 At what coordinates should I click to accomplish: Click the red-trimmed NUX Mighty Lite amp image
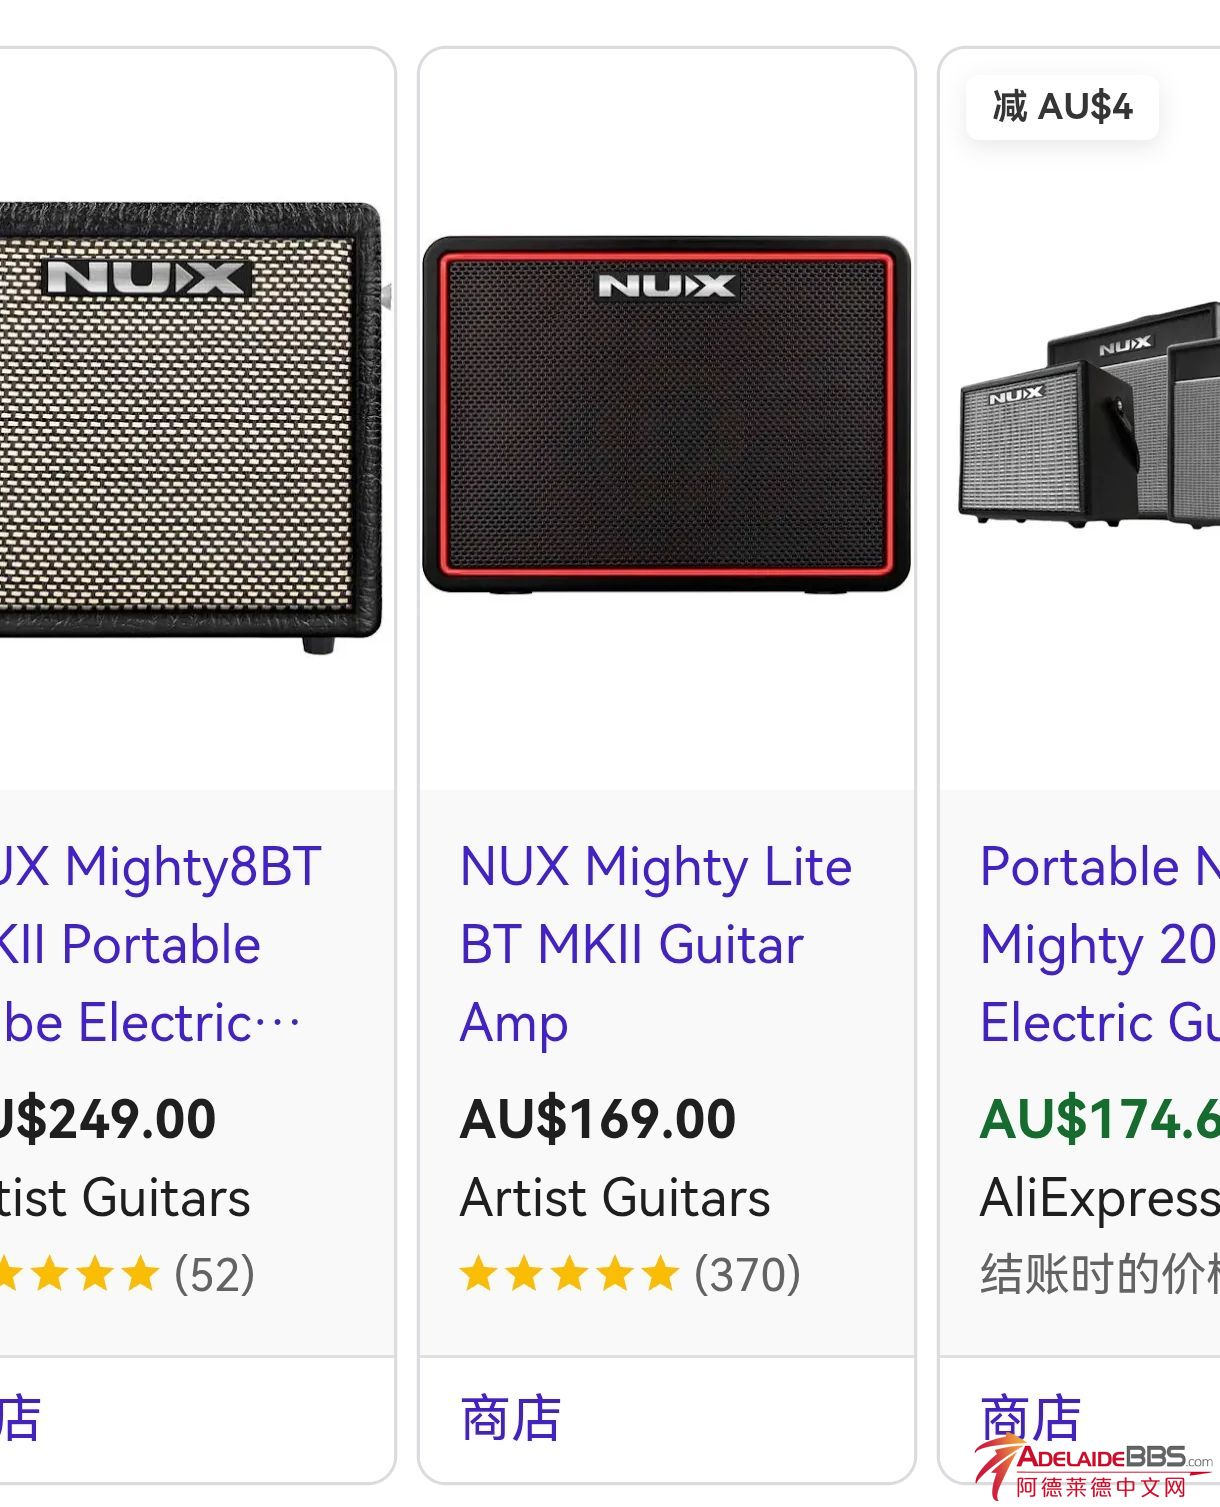[666, 415]
